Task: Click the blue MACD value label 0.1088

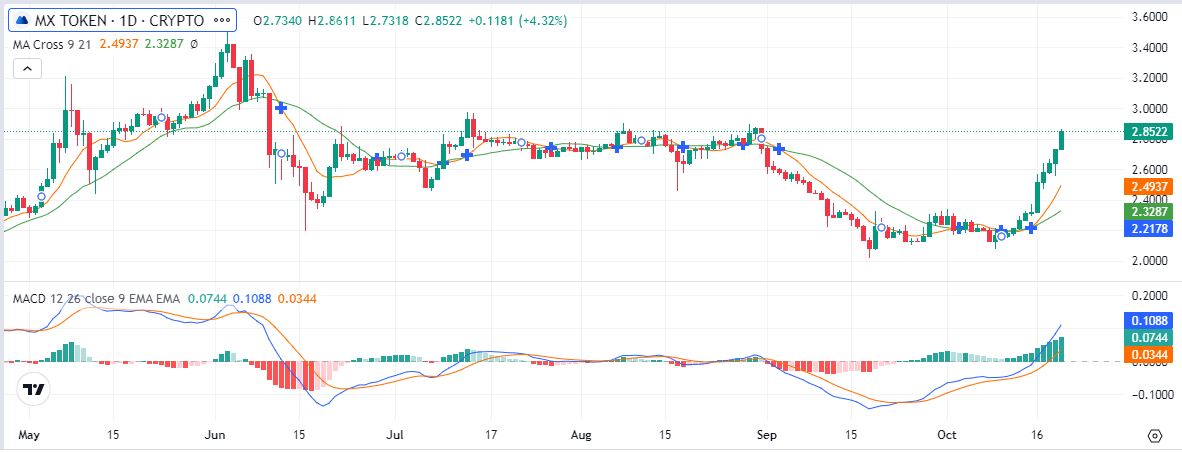Action: coord(1147,320)
